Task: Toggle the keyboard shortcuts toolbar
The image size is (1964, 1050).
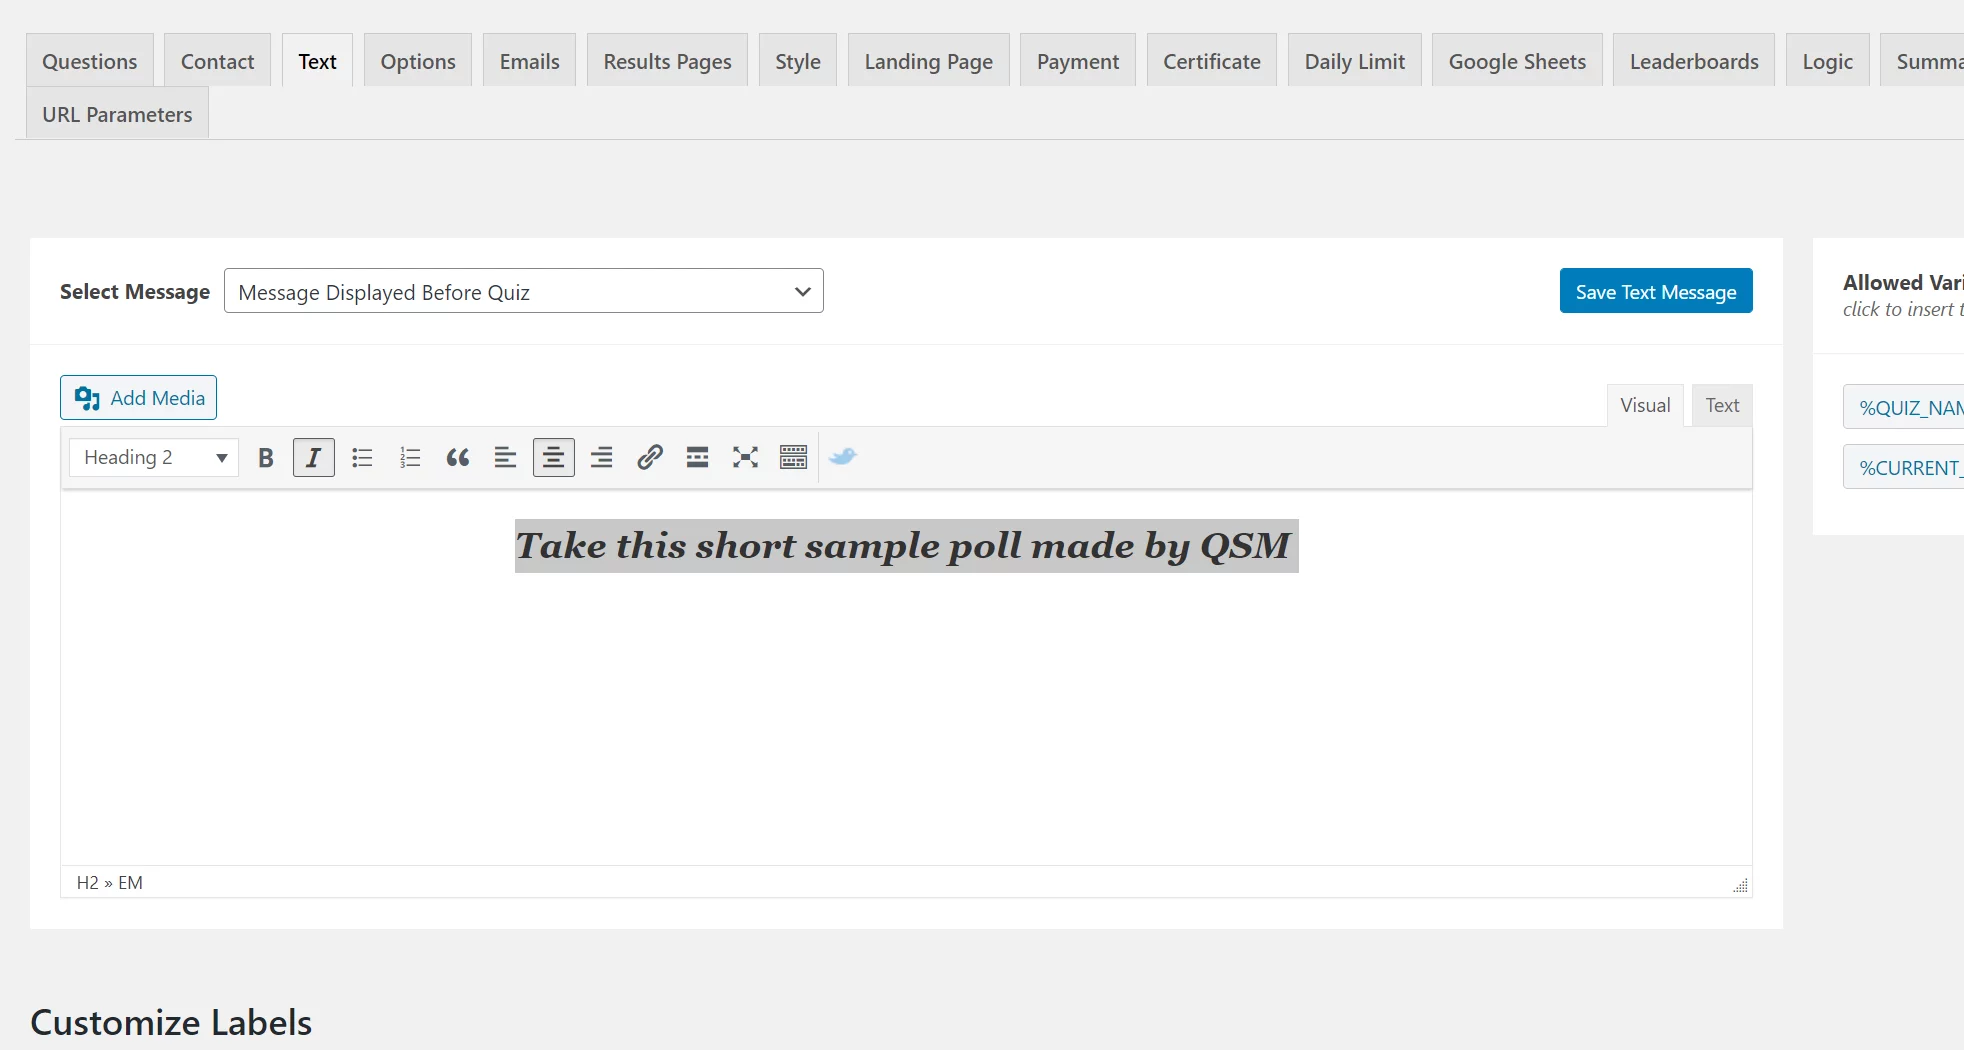Action: coord(793,457)
